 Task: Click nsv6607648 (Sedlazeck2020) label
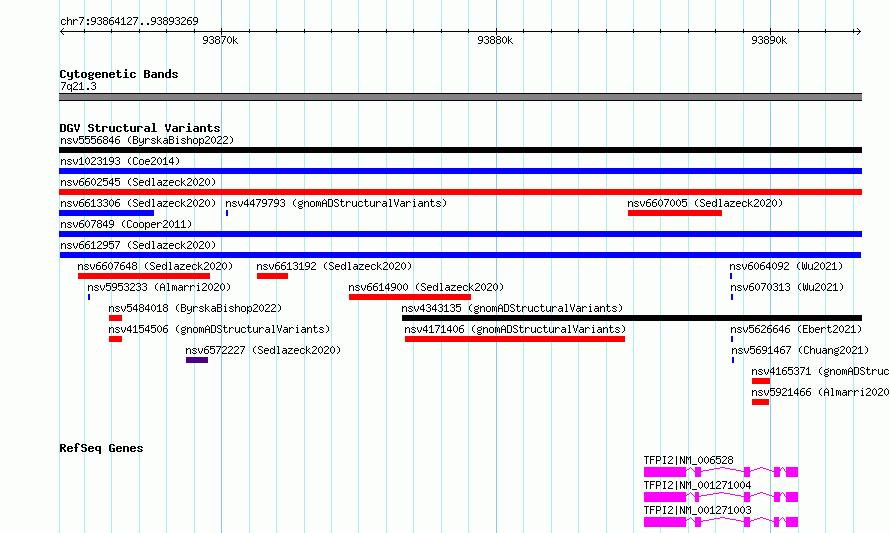pyautogui.click(x=155, y=266)
